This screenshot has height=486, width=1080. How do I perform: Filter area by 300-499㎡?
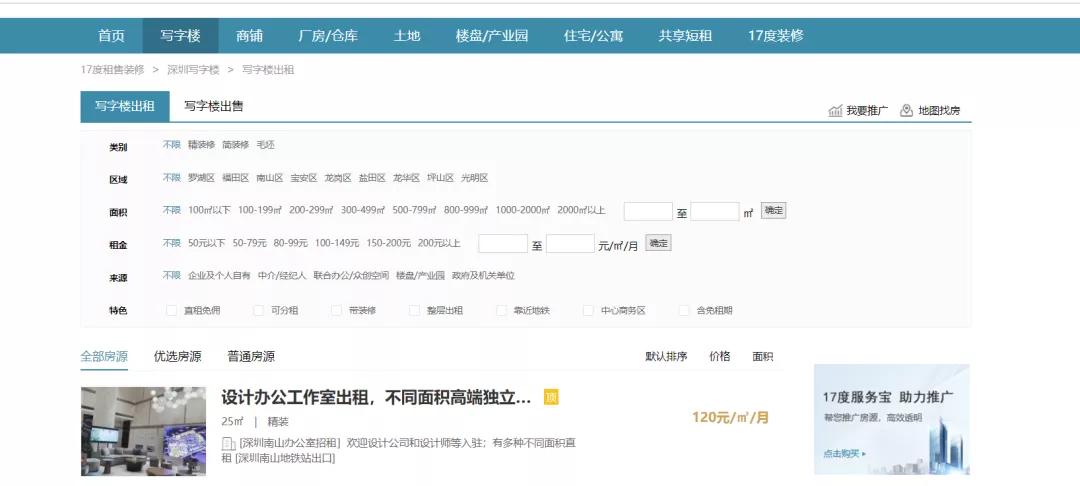click(363, 211)
